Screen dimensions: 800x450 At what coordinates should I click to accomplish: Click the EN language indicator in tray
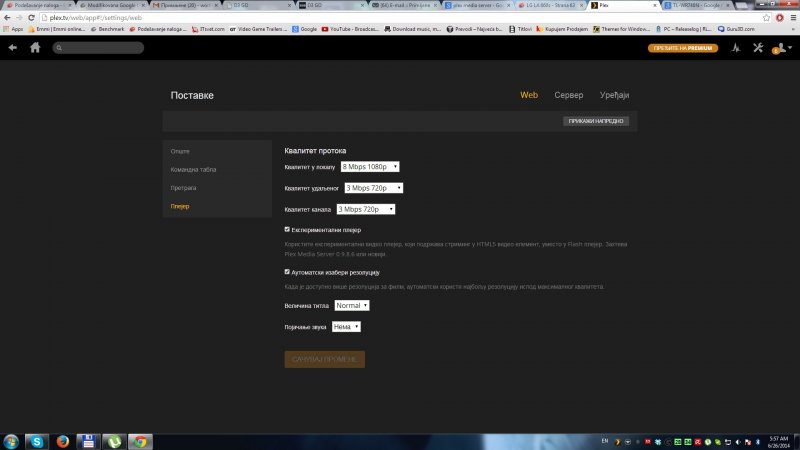click(605, 441)
